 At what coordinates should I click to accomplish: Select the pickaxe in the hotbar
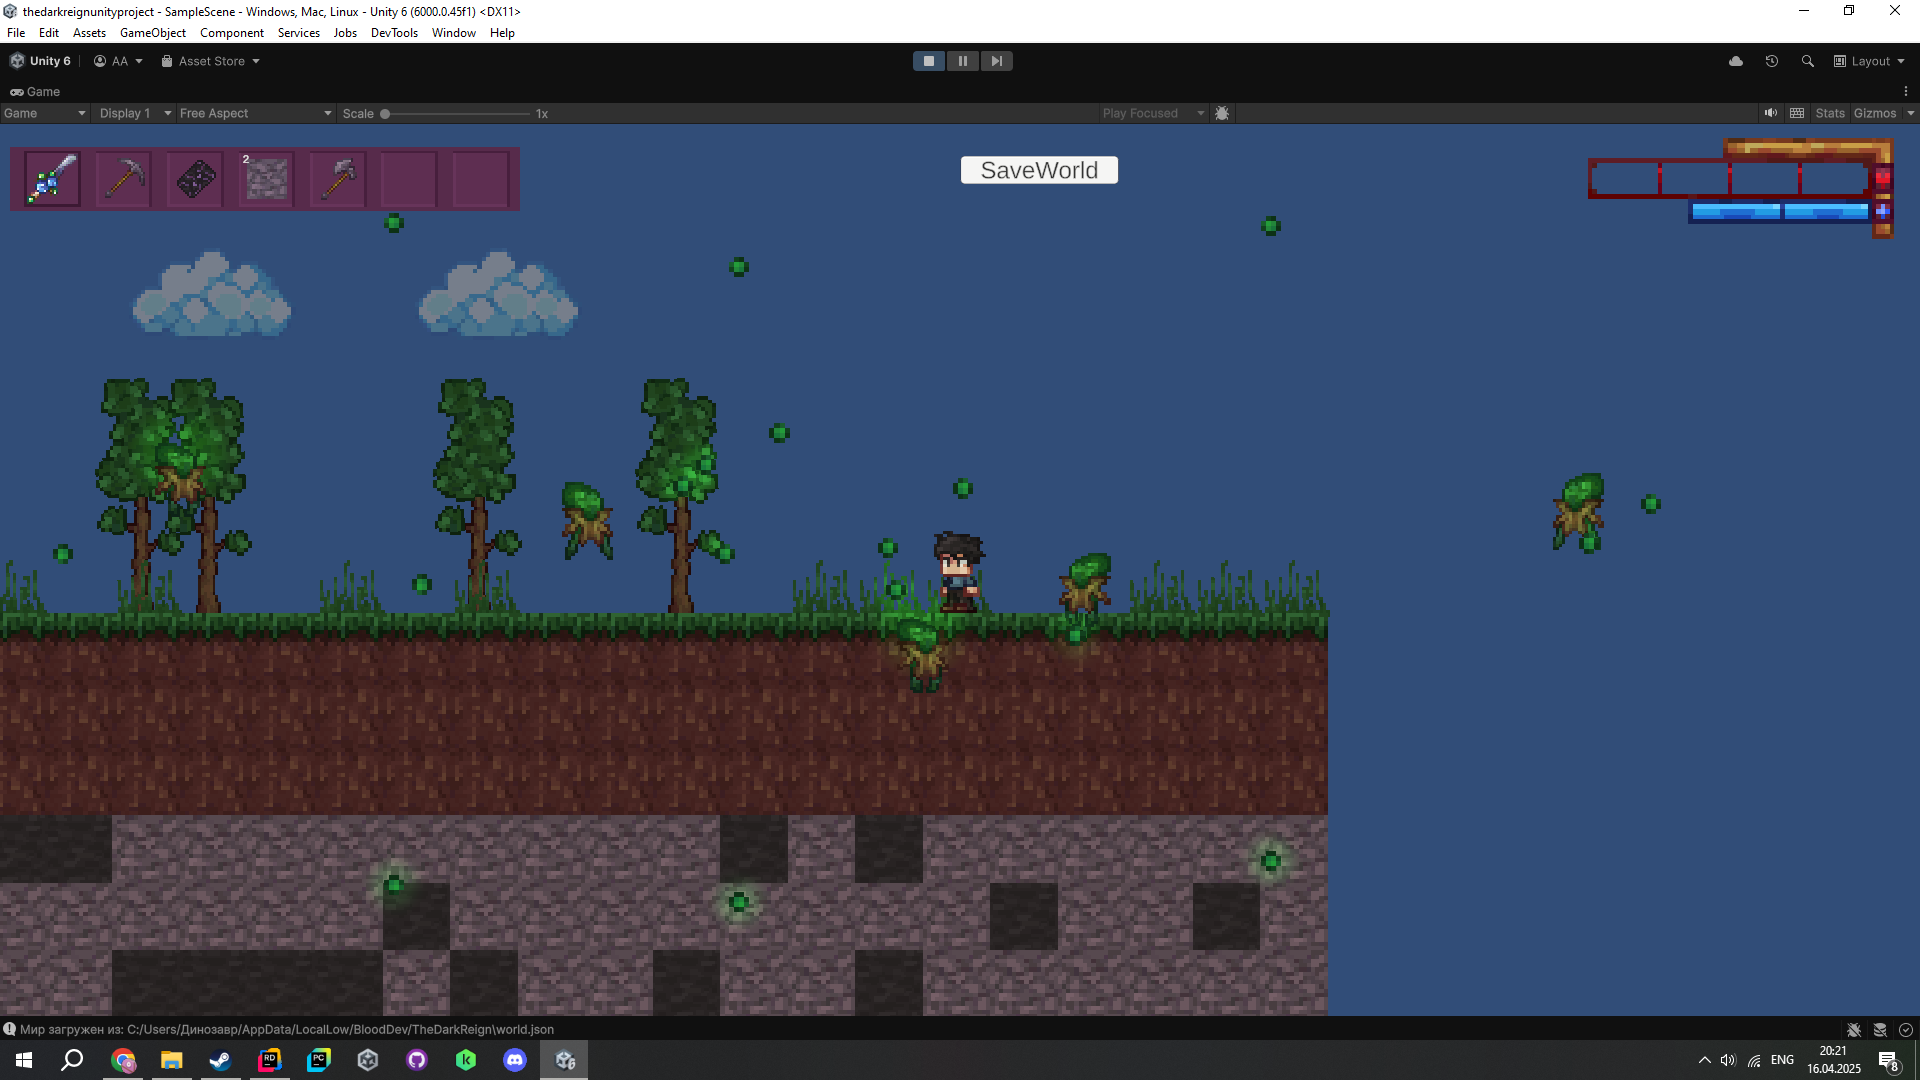click(124, 179)
